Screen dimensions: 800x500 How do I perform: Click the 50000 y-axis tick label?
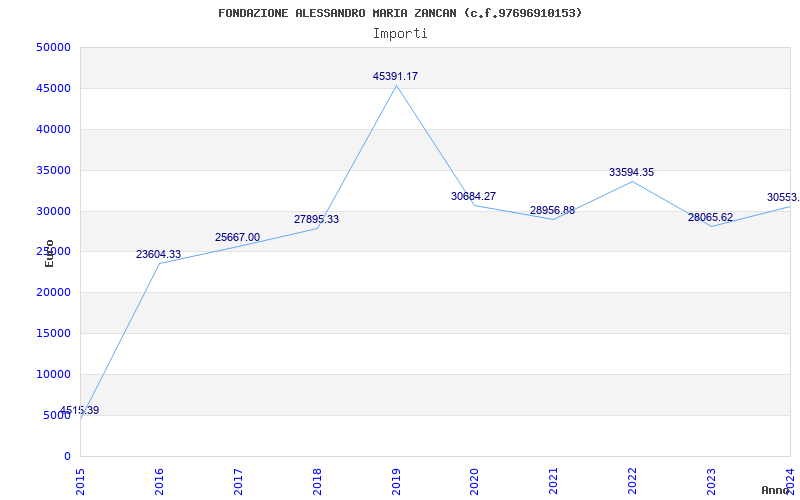(54, 47)
